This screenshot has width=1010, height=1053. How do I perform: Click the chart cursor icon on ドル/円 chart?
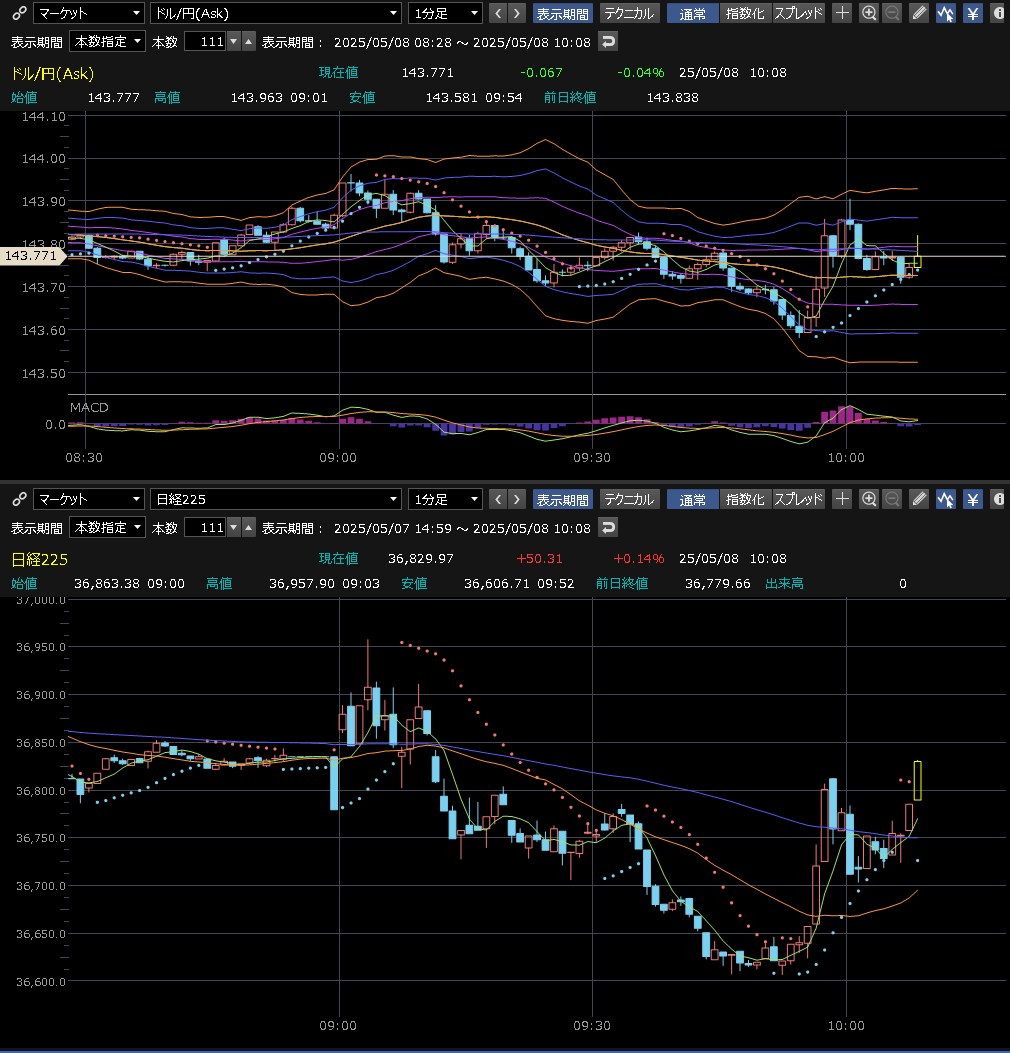[x=946, y=13]
